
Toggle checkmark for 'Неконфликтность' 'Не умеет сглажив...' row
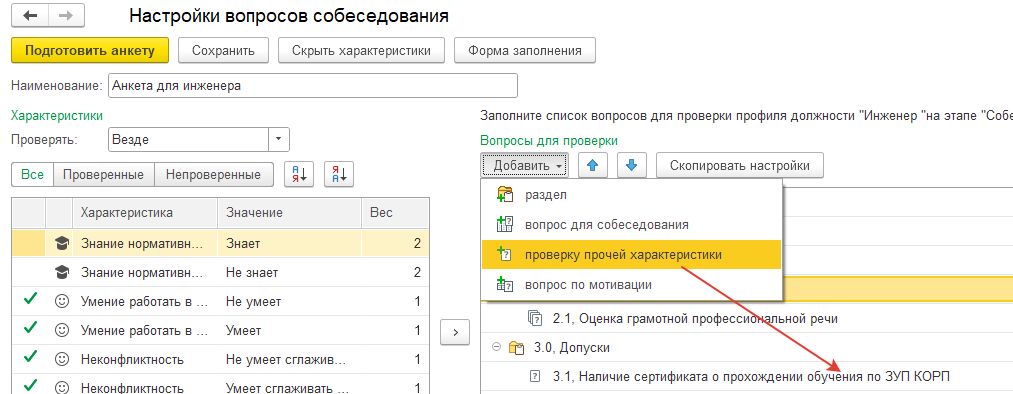(29, 358)
